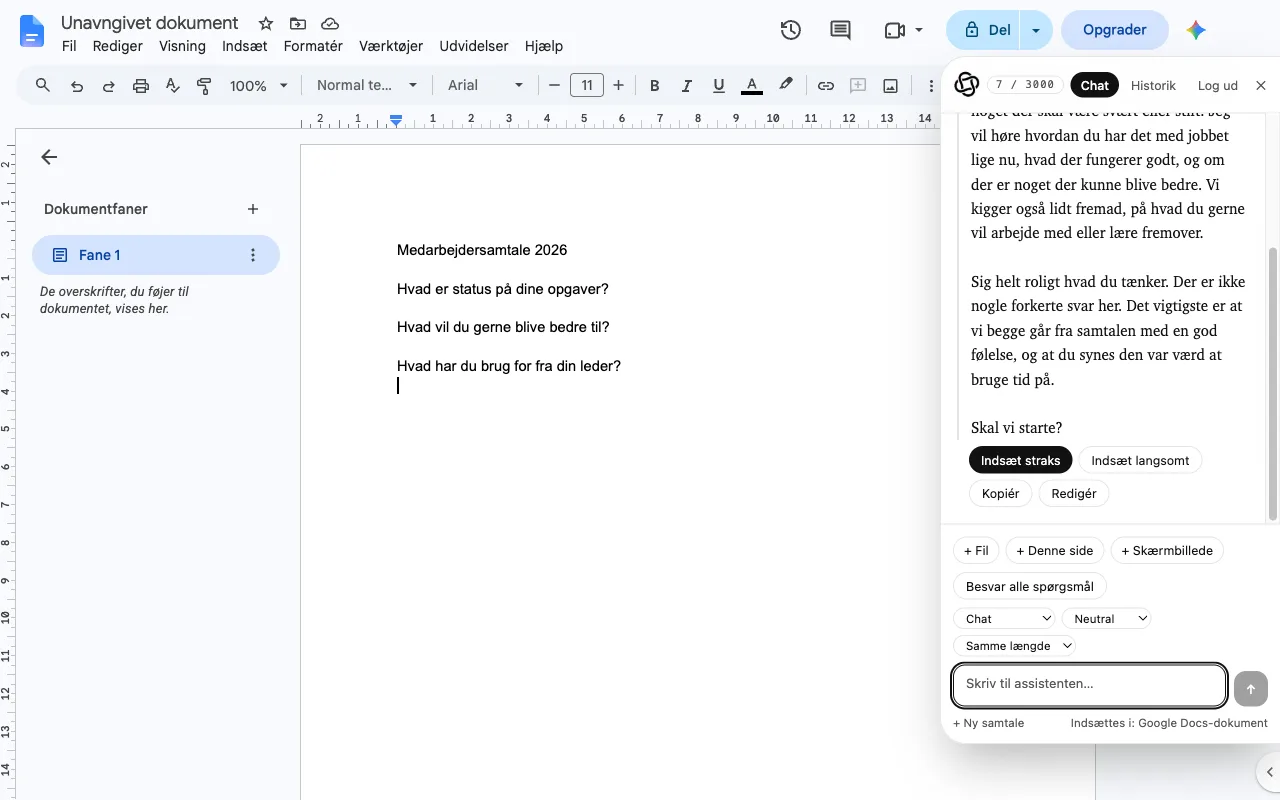Open the Normal text style dropdown
1280x800 pixels.
pos(367,86)
